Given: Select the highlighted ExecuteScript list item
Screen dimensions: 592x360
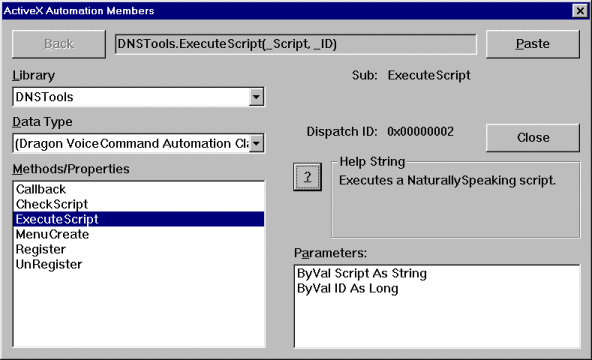Looking at the screenshot, I should (139, 219).
